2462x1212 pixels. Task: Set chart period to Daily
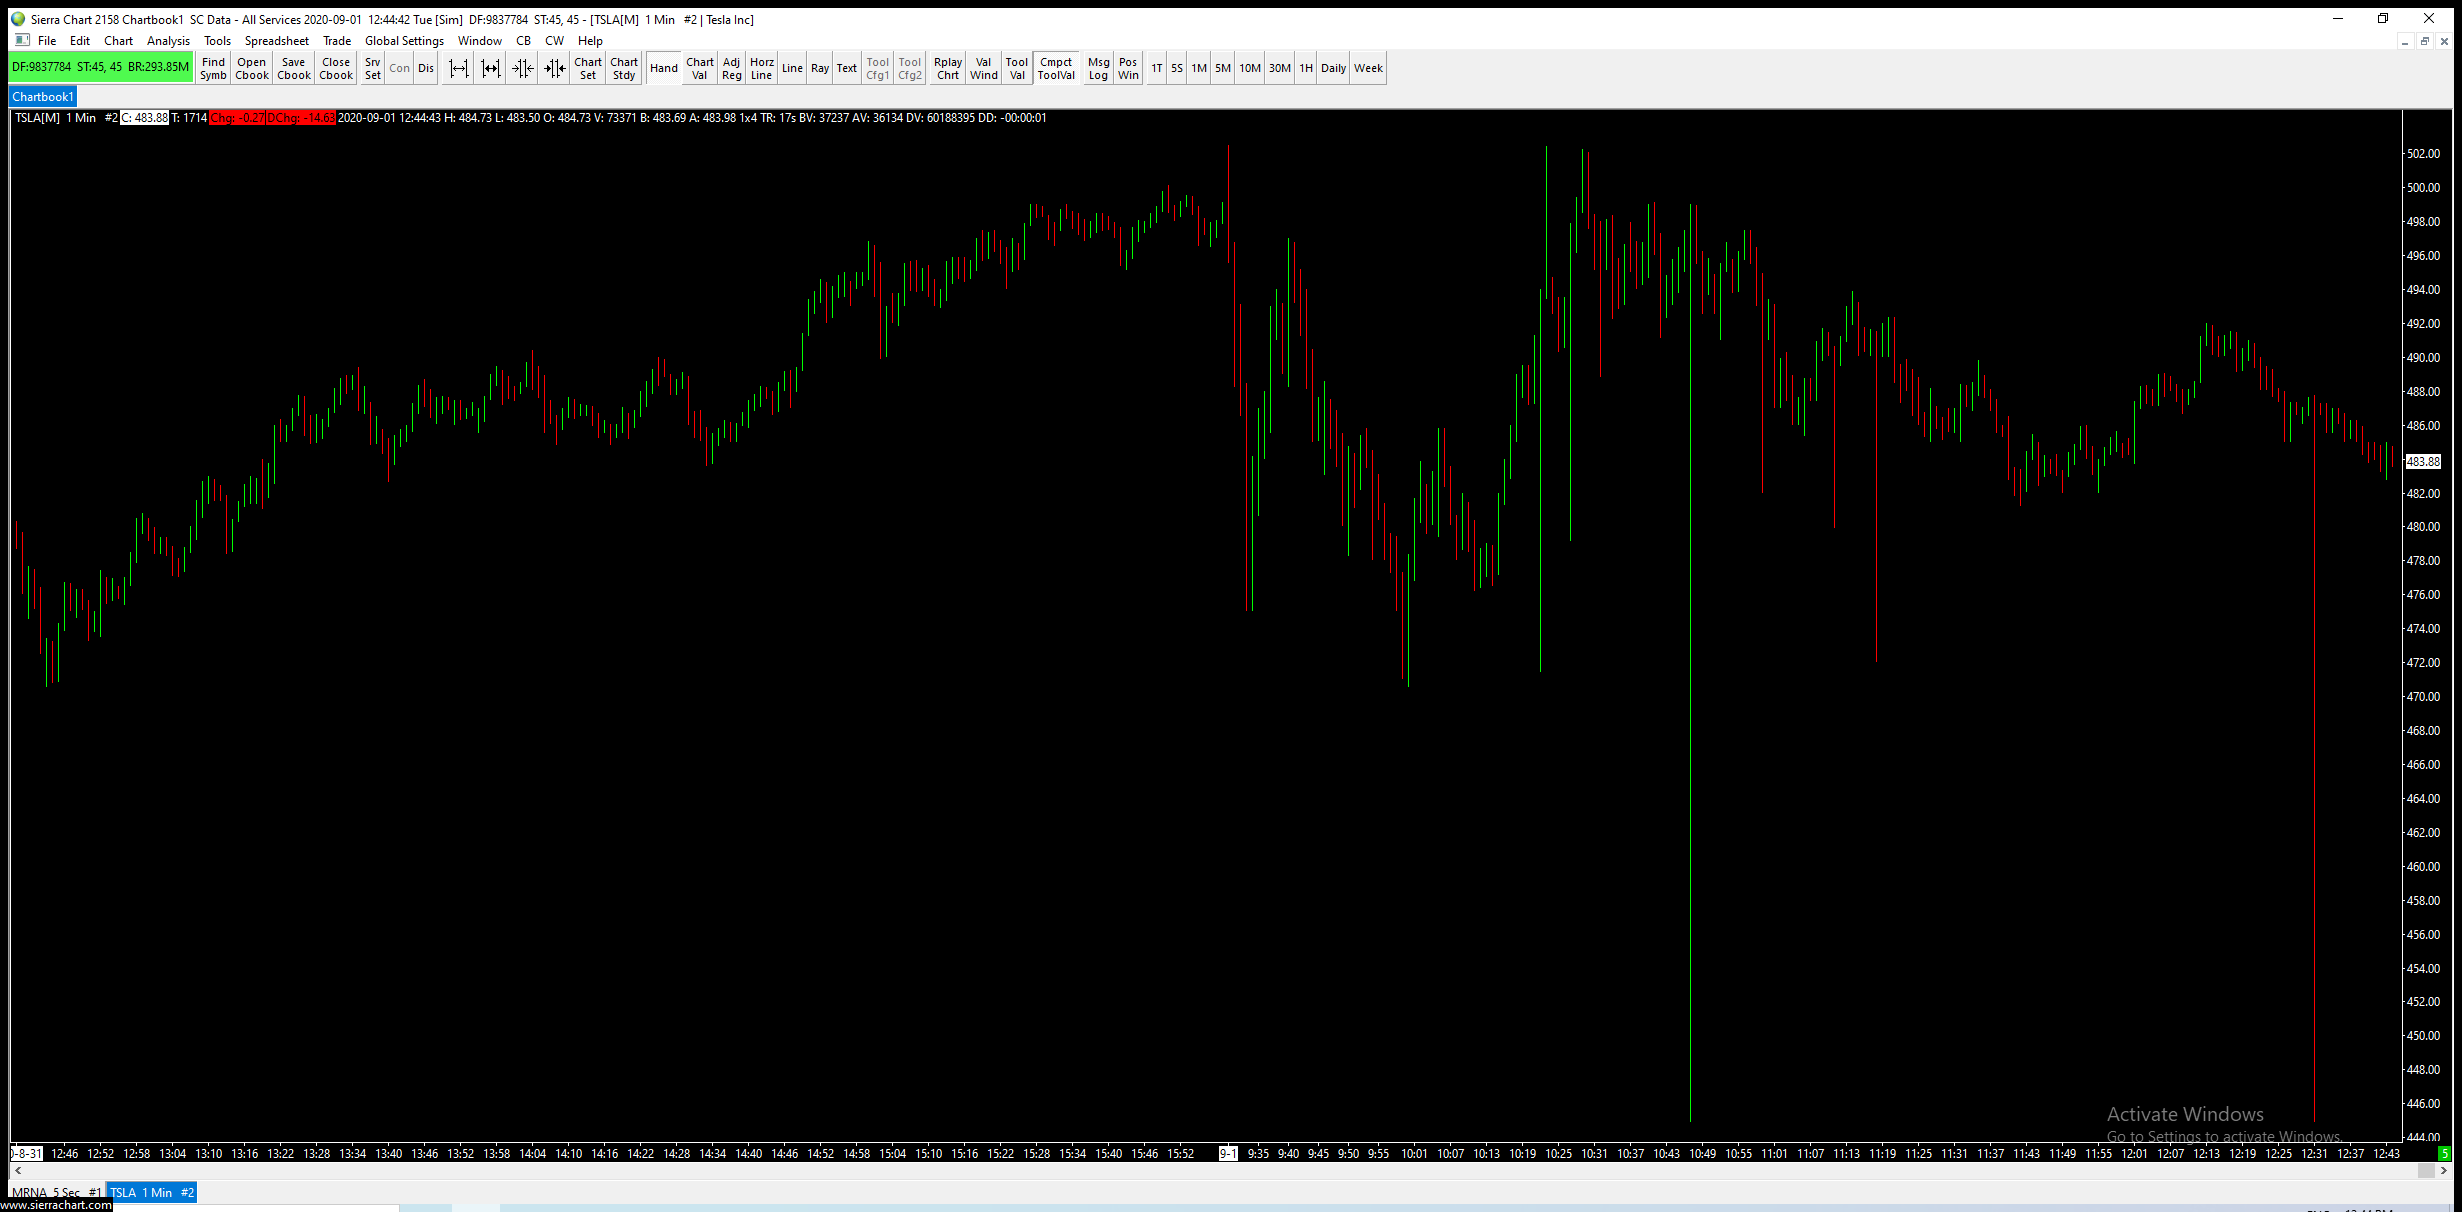coord(1332,68)
